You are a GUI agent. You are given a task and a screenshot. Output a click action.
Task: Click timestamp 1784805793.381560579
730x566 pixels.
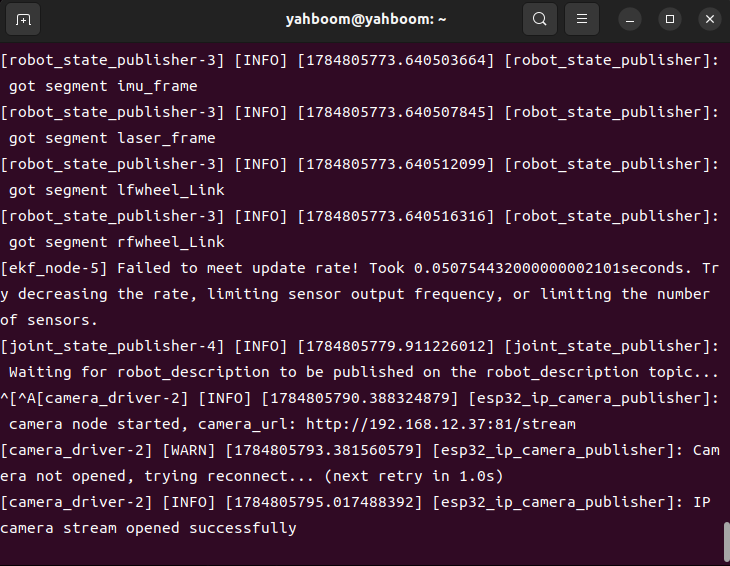point(324,450)
